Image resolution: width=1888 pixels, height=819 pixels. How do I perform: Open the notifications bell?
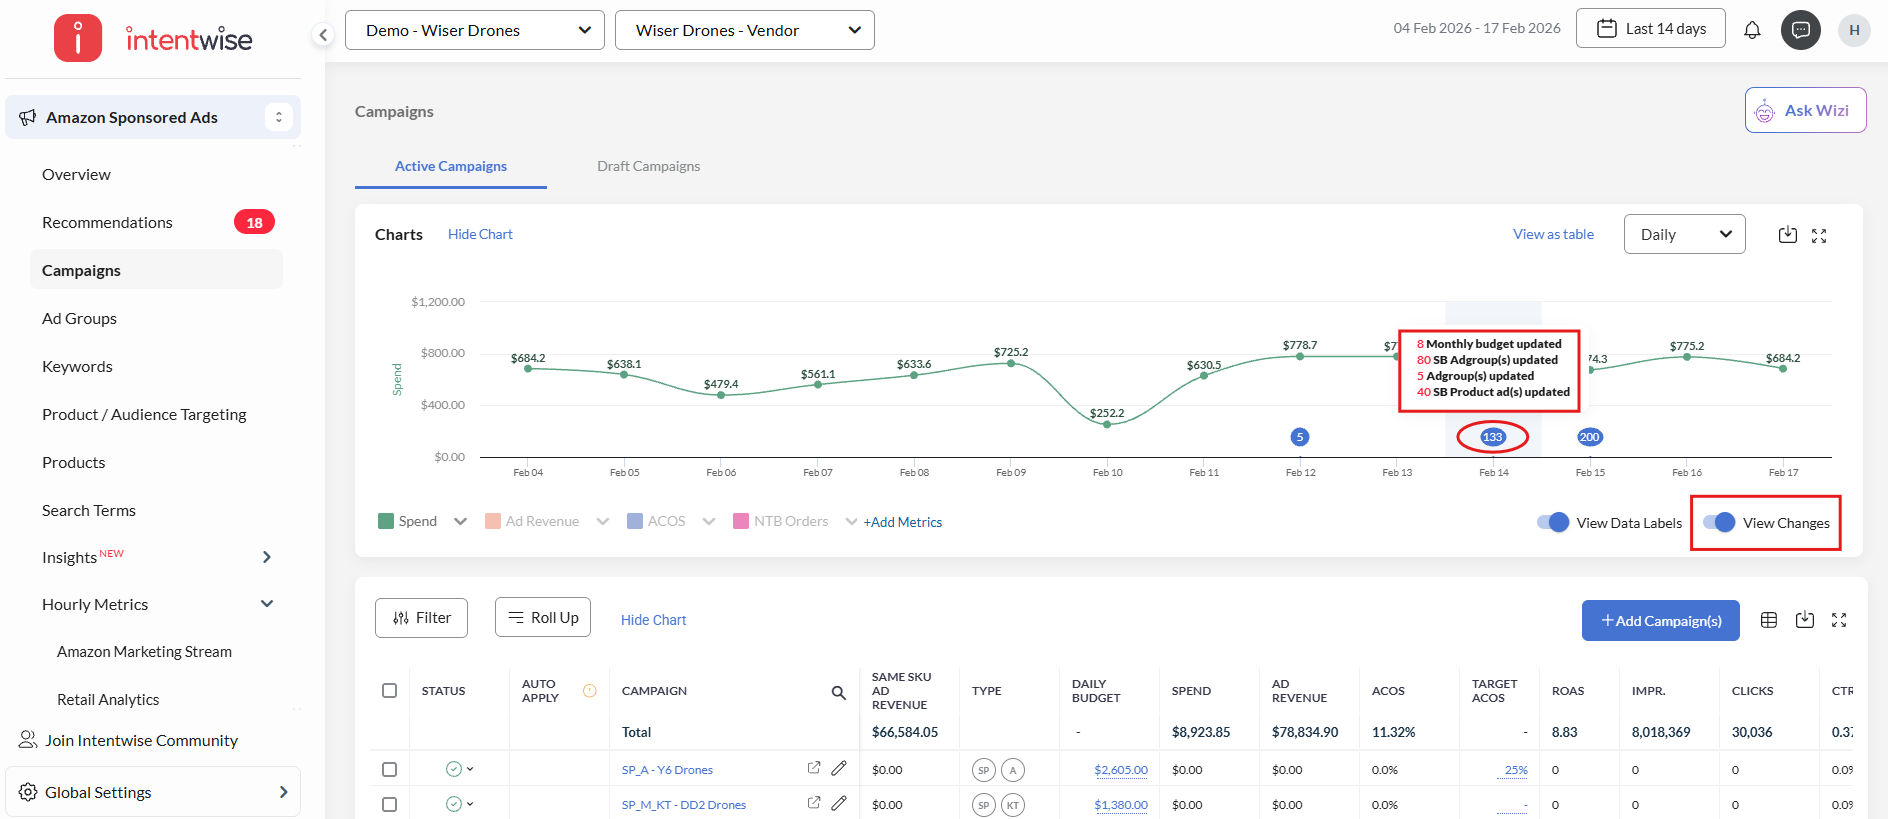point(1752,30)
